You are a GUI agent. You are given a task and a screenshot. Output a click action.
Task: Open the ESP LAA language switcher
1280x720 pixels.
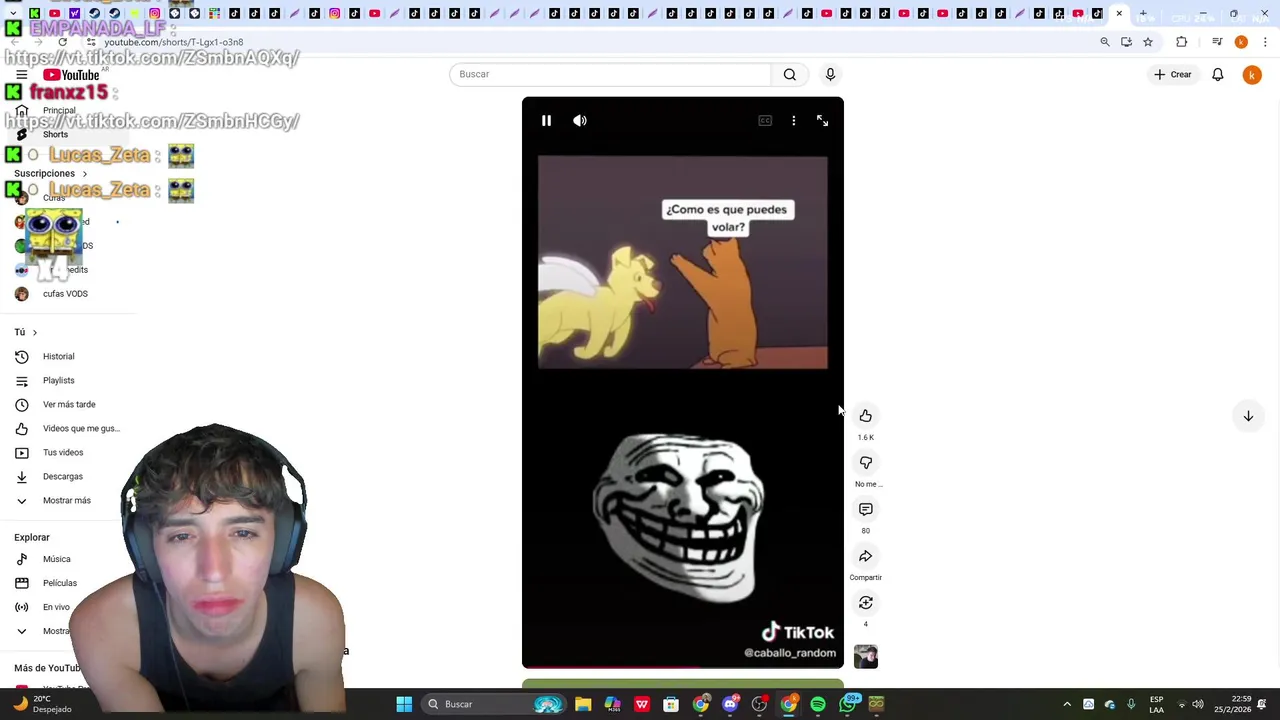point(1156,704)
